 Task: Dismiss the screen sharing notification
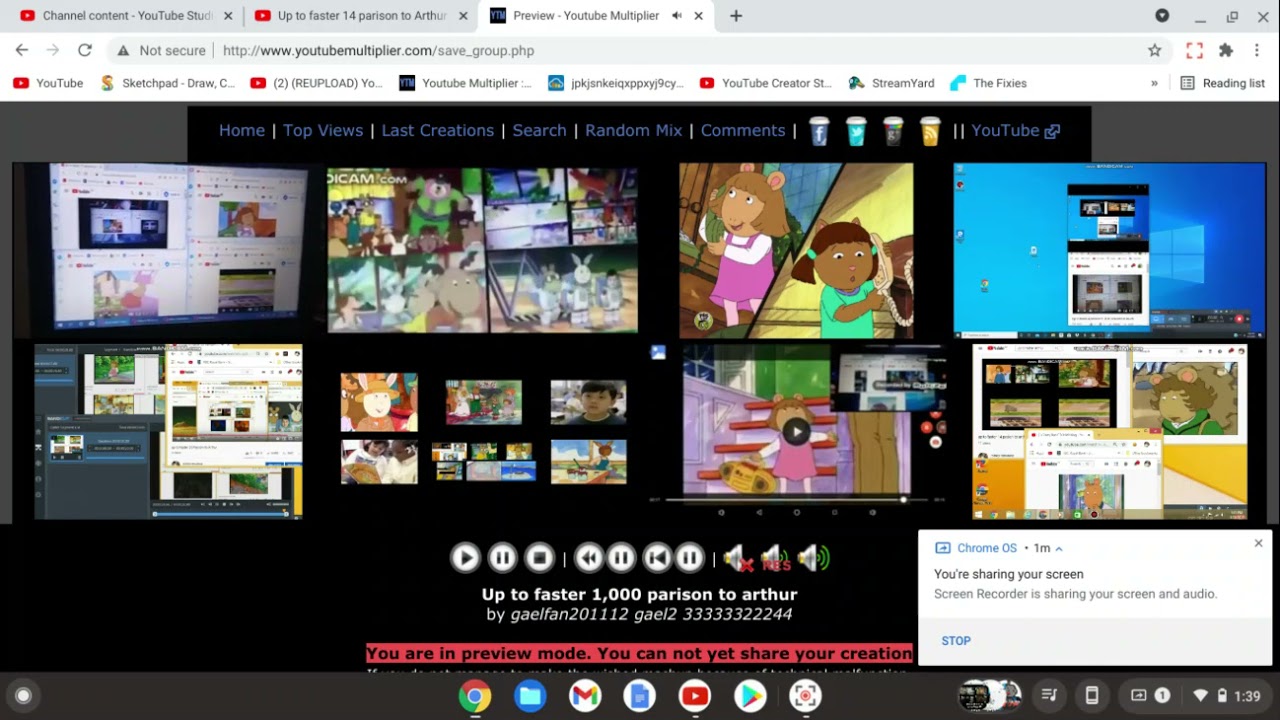click(1258, 543)
